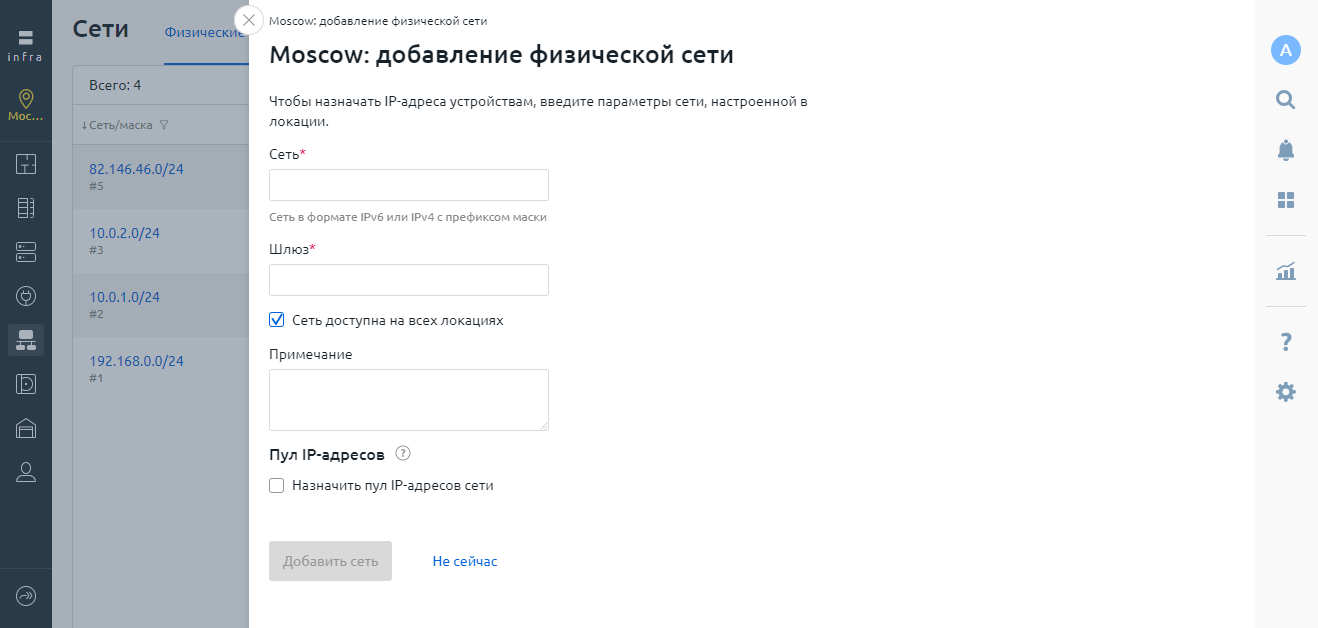Viewport: 1318px width, 628px height.
Task: Open the help question mark icon
Action: pos(1286,343)
